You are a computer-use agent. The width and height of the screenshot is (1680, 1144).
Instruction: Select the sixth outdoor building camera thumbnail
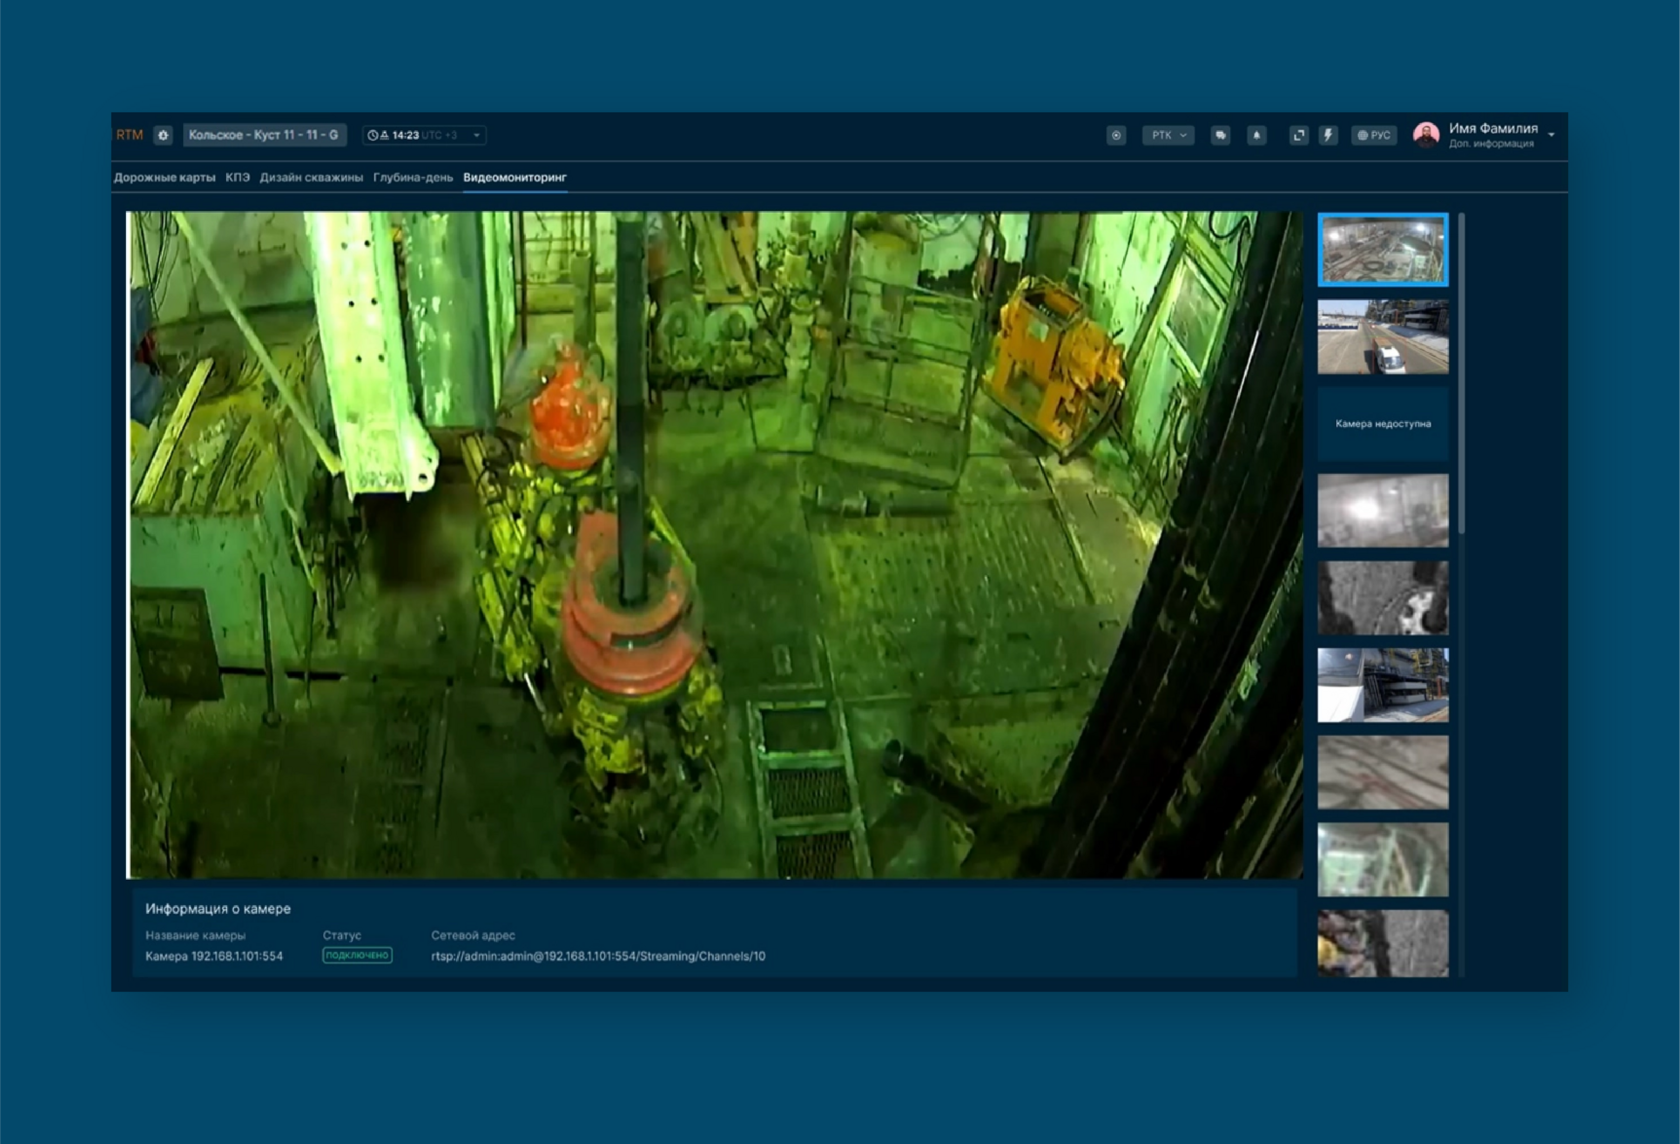pyautogui.click(x=1383, y=685)
